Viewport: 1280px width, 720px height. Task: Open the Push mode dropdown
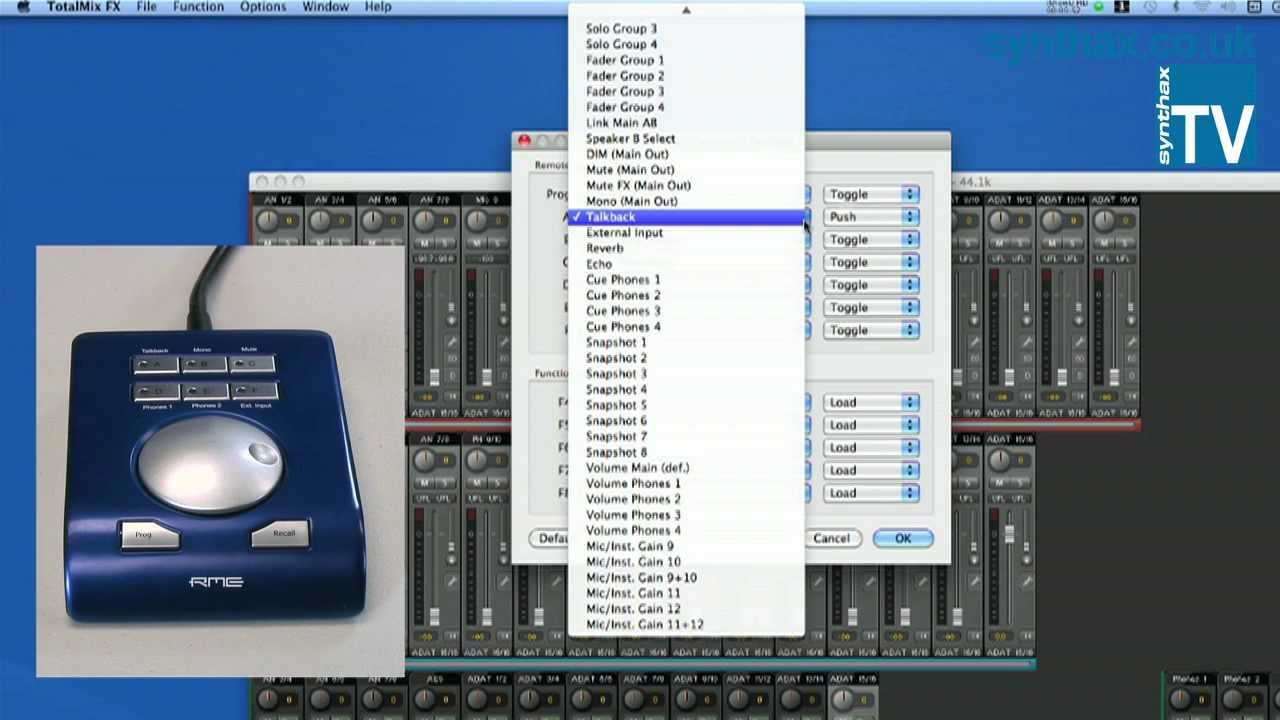click(x=871, y=217)
